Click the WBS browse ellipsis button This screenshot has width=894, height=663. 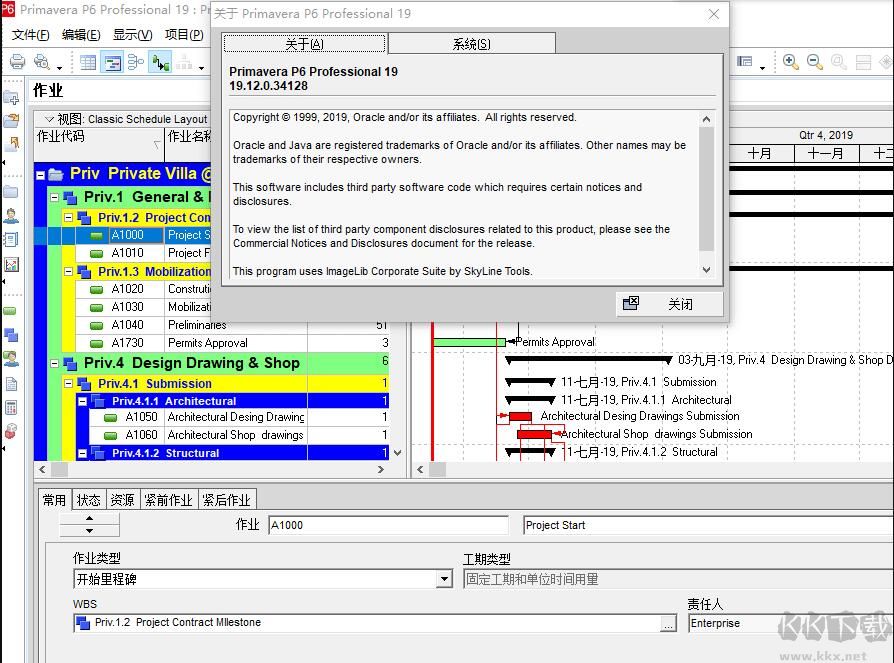click(668, 623)
